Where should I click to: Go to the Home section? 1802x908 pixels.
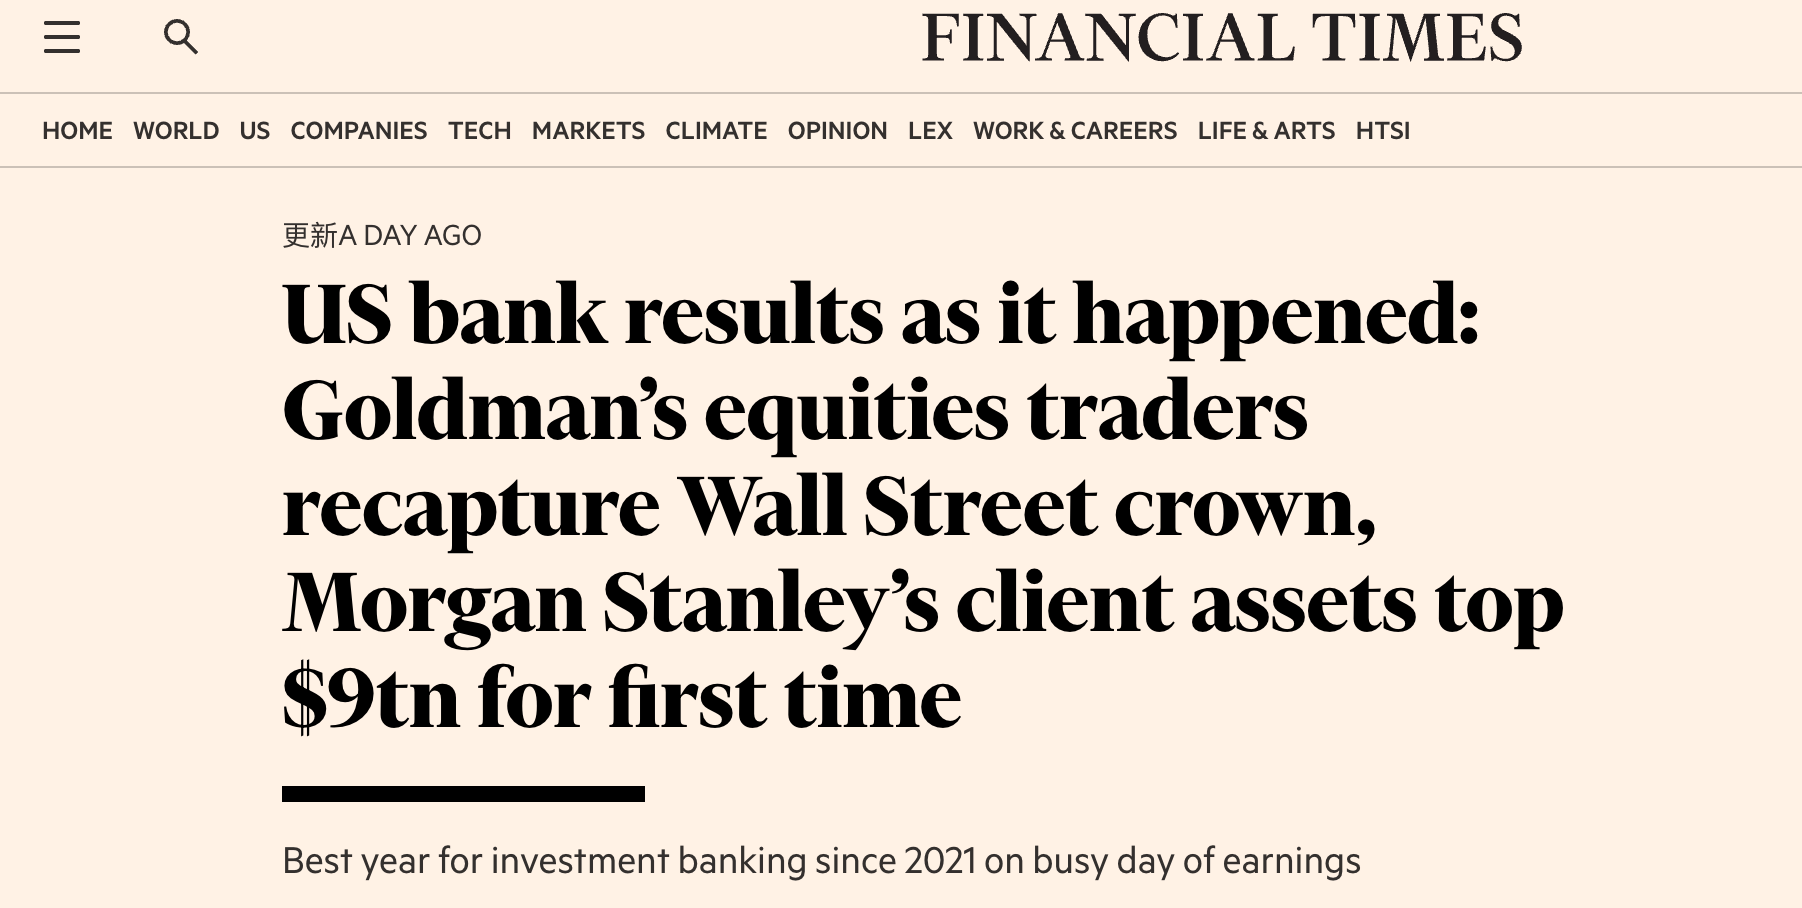(x=77, y=131)
